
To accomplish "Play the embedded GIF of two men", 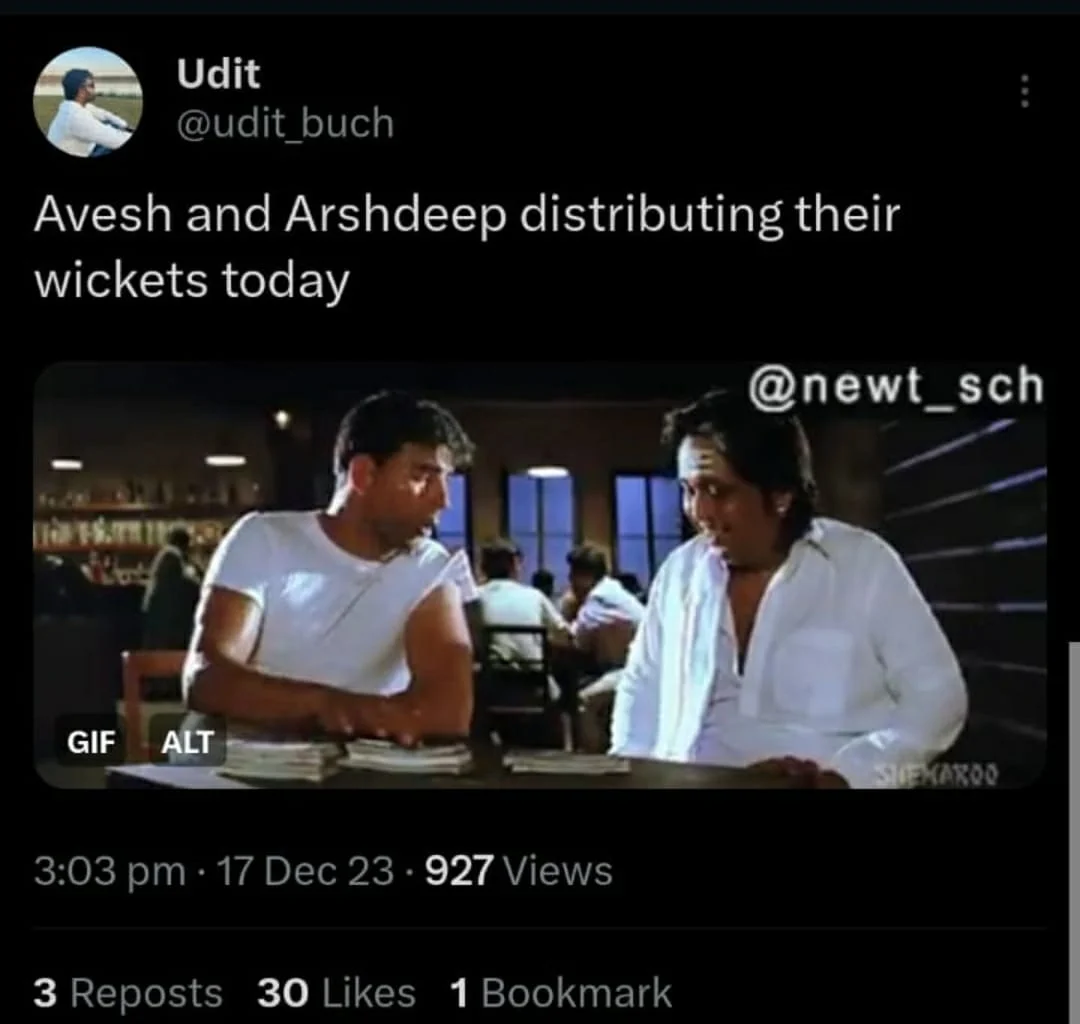I will (540, 575).
